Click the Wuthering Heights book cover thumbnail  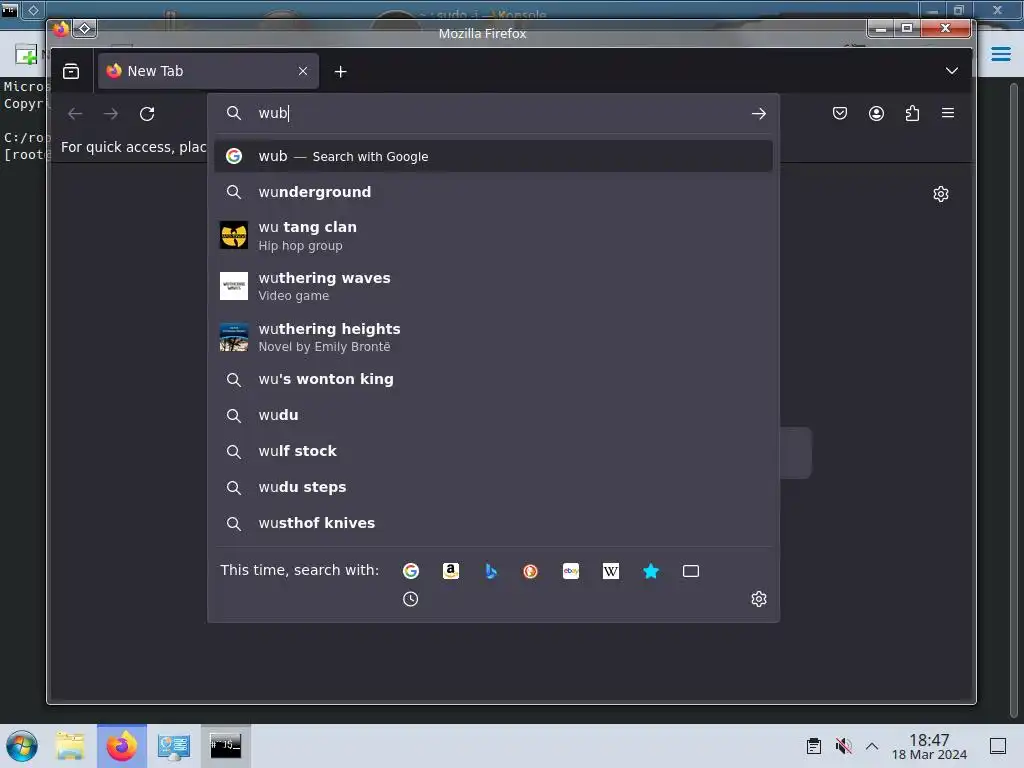click(x=234, y=337)
